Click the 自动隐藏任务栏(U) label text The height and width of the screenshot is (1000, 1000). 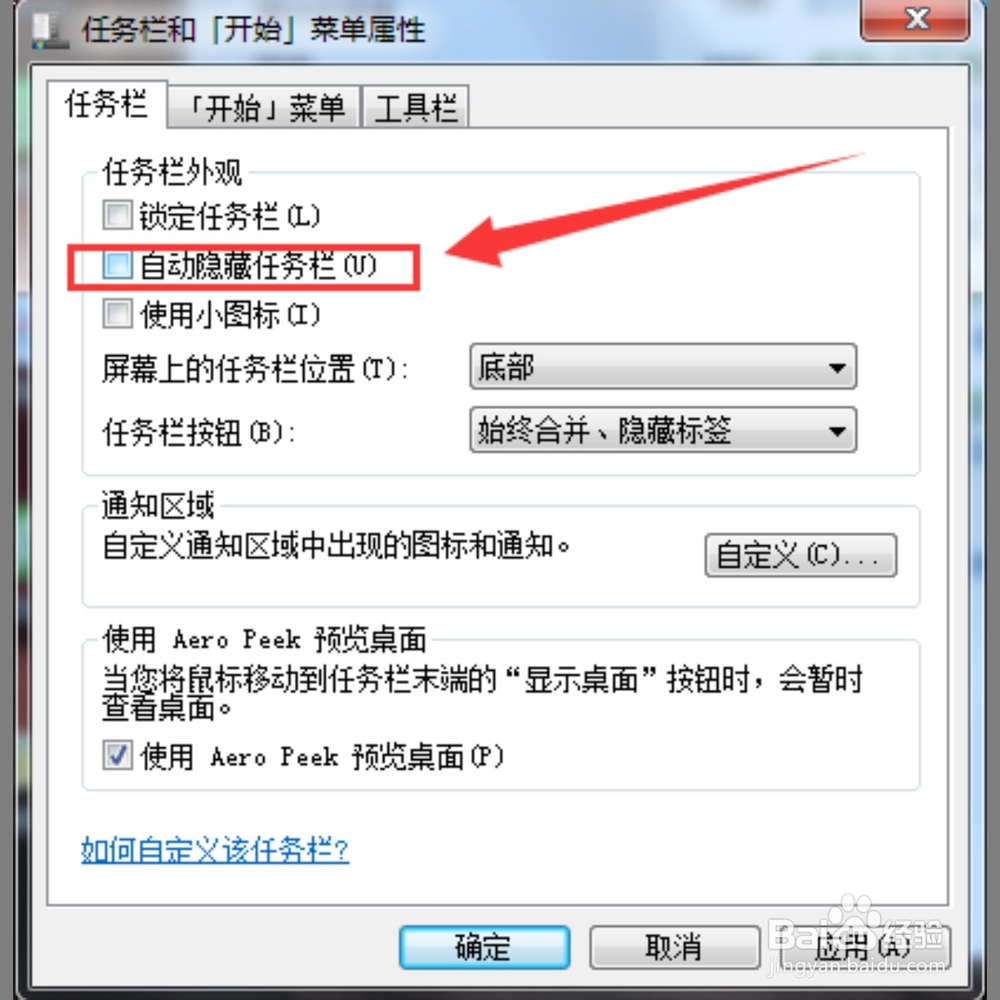pyautogui.click(x=258, y=265)
